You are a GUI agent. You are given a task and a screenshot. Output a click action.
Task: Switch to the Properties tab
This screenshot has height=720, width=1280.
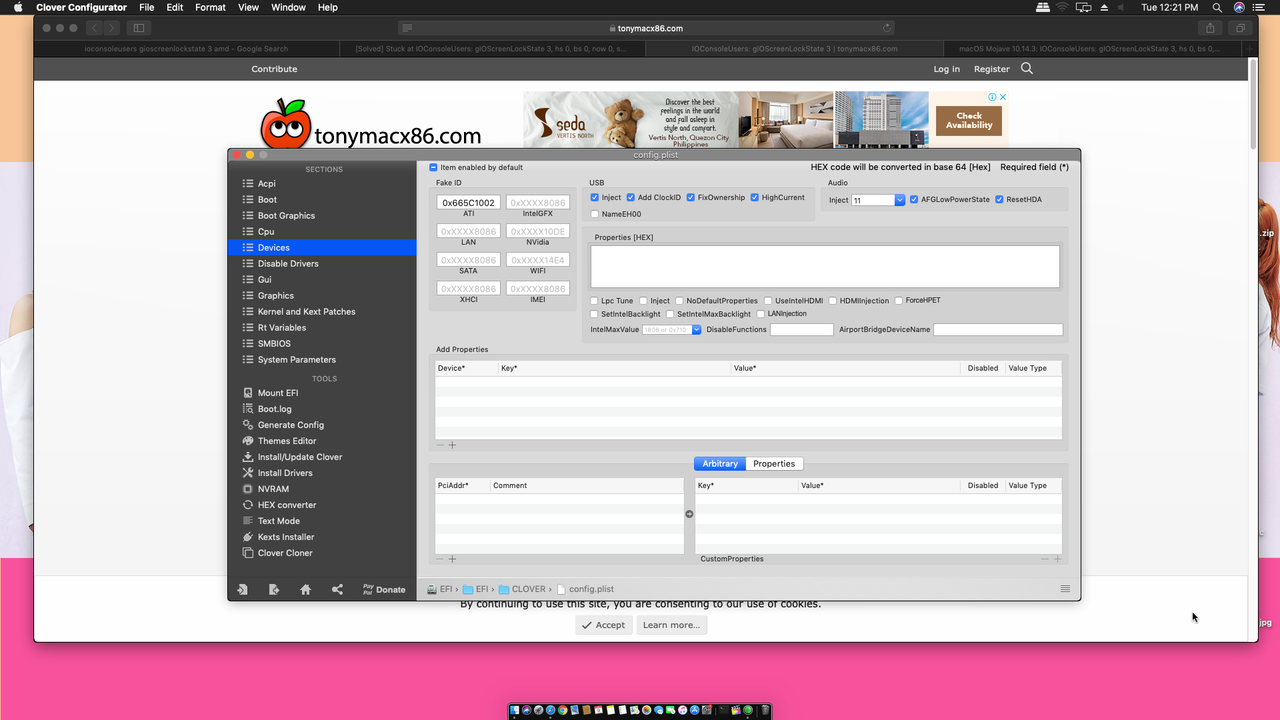pyautogui.click(x=774, y=463)
